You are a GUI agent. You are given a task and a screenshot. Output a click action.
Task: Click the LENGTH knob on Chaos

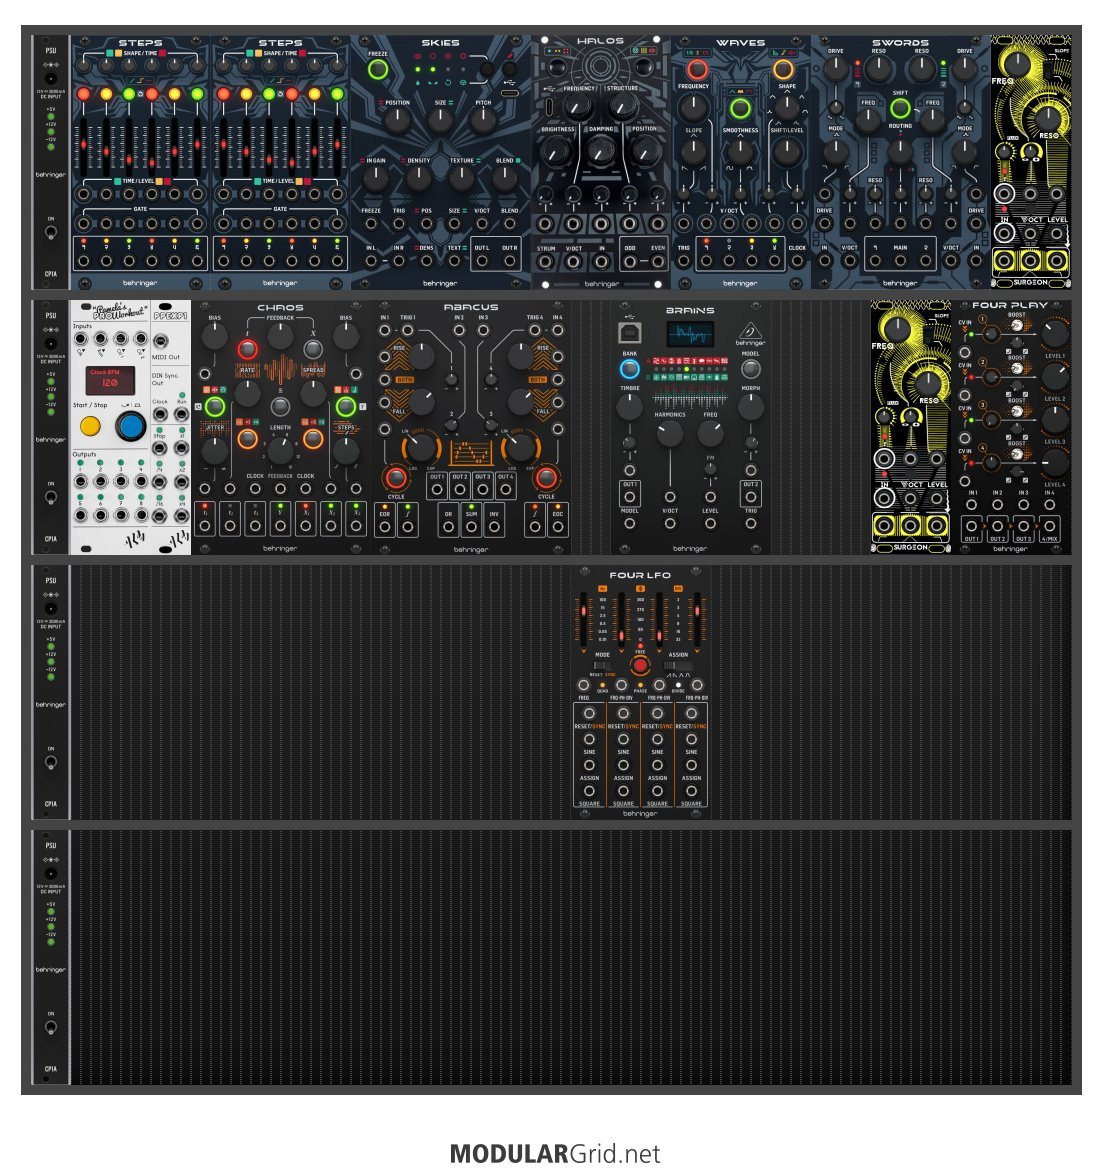pos(280,450)
